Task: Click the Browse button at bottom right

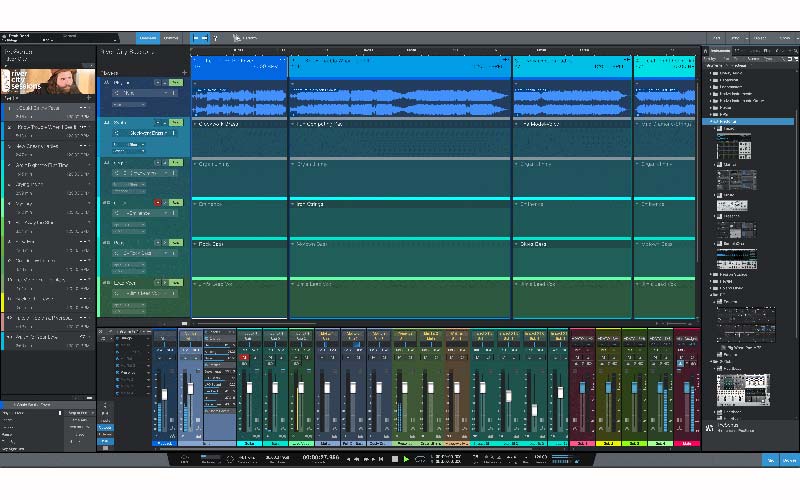Action: pos(790,460)
